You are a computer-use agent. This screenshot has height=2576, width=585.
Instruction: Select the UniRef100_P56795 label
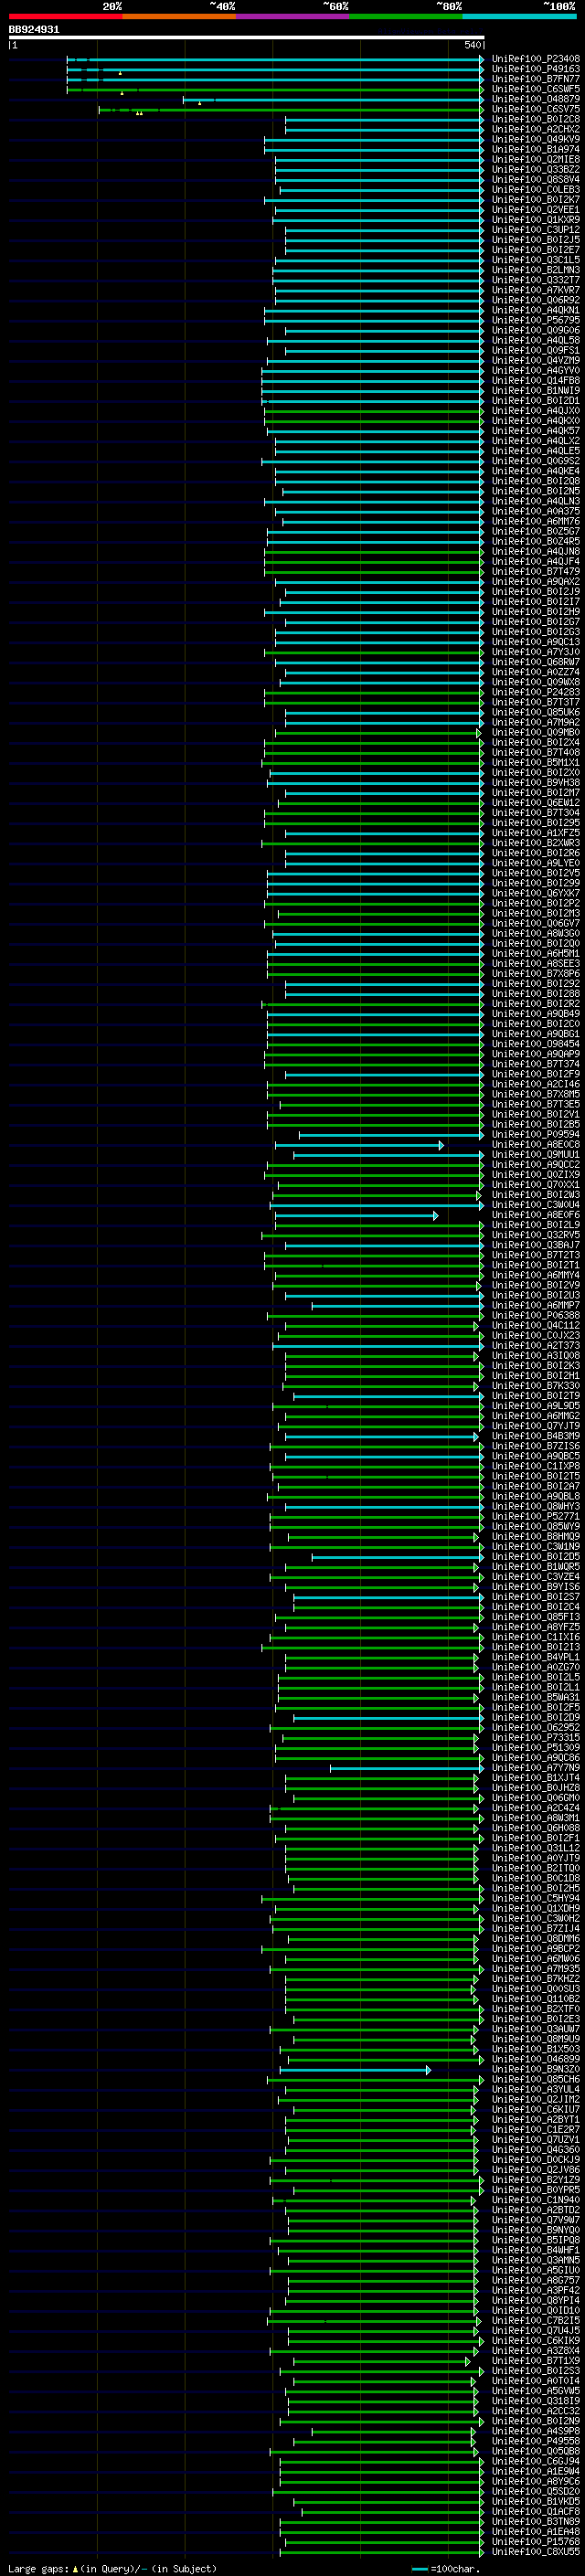coord(536,320)
